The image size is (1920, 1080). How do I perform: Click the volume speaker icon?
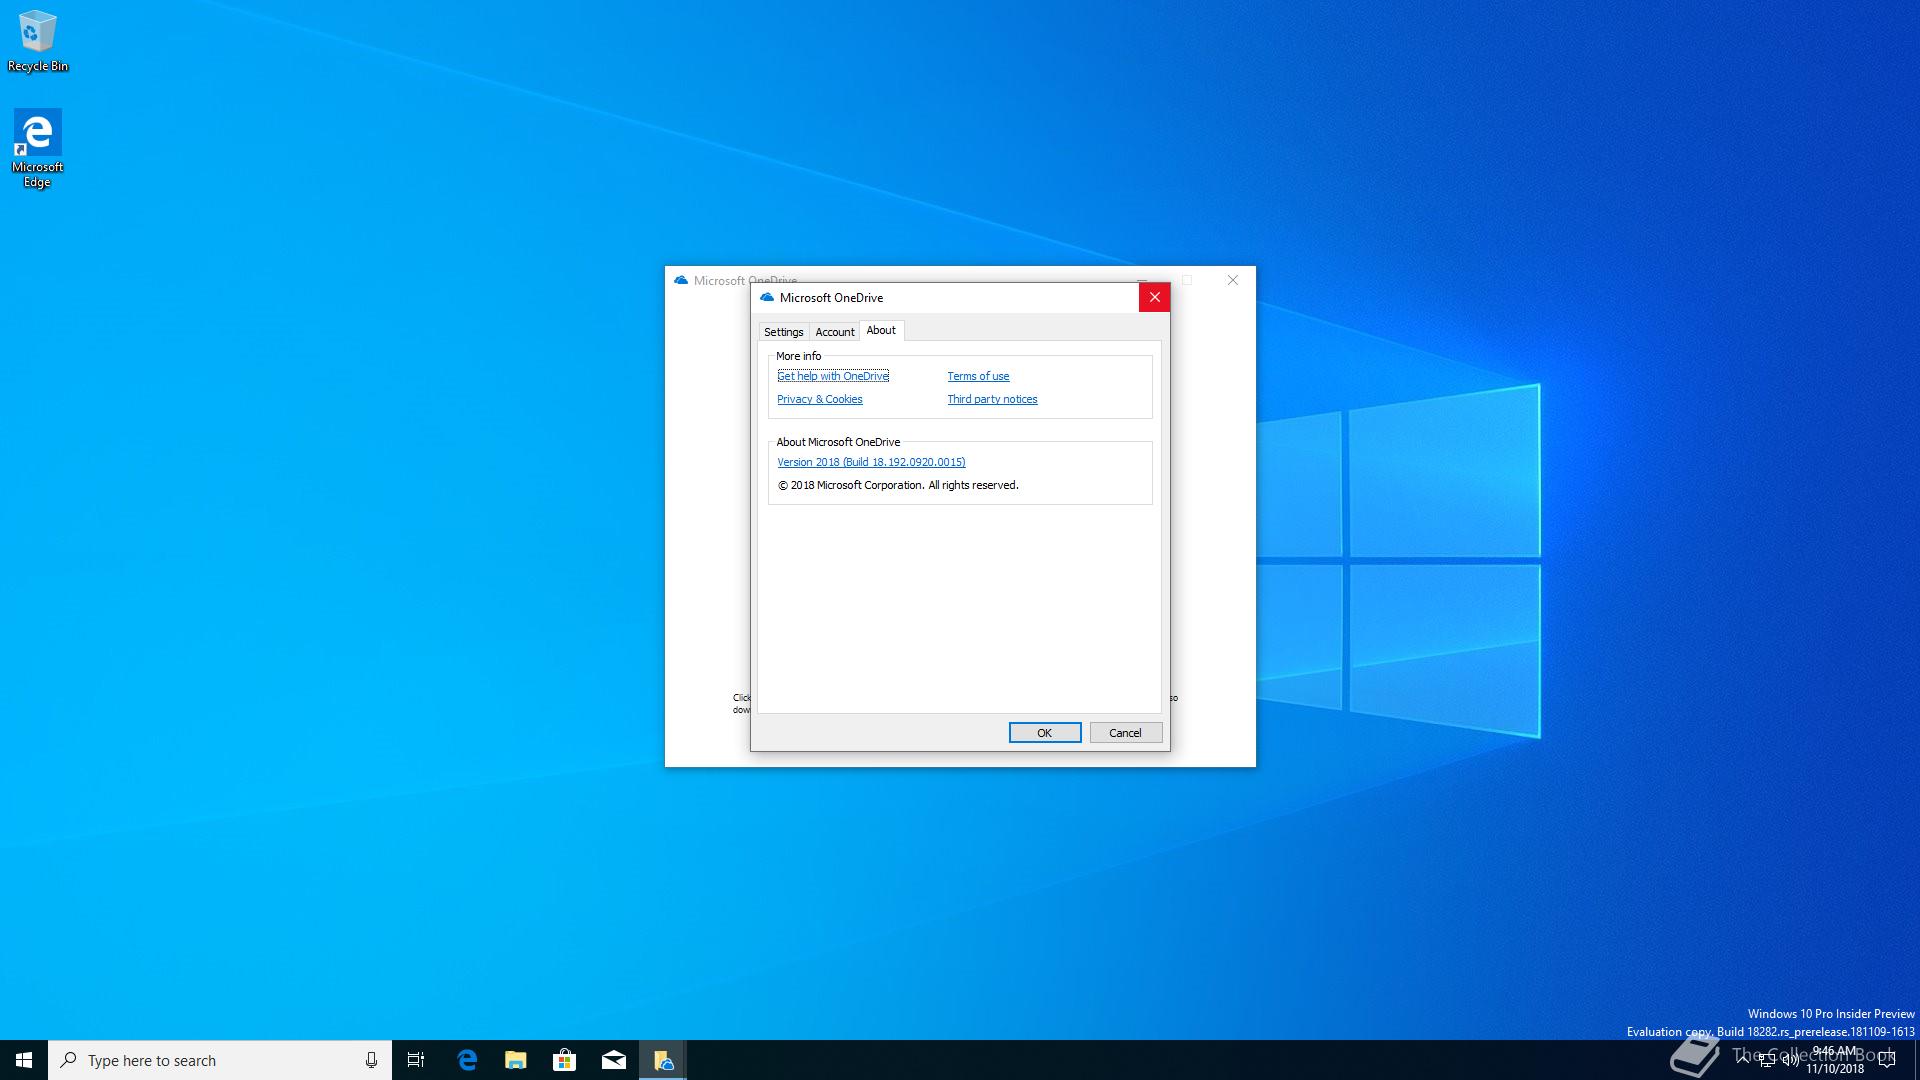click(x=1791, y=1061)
